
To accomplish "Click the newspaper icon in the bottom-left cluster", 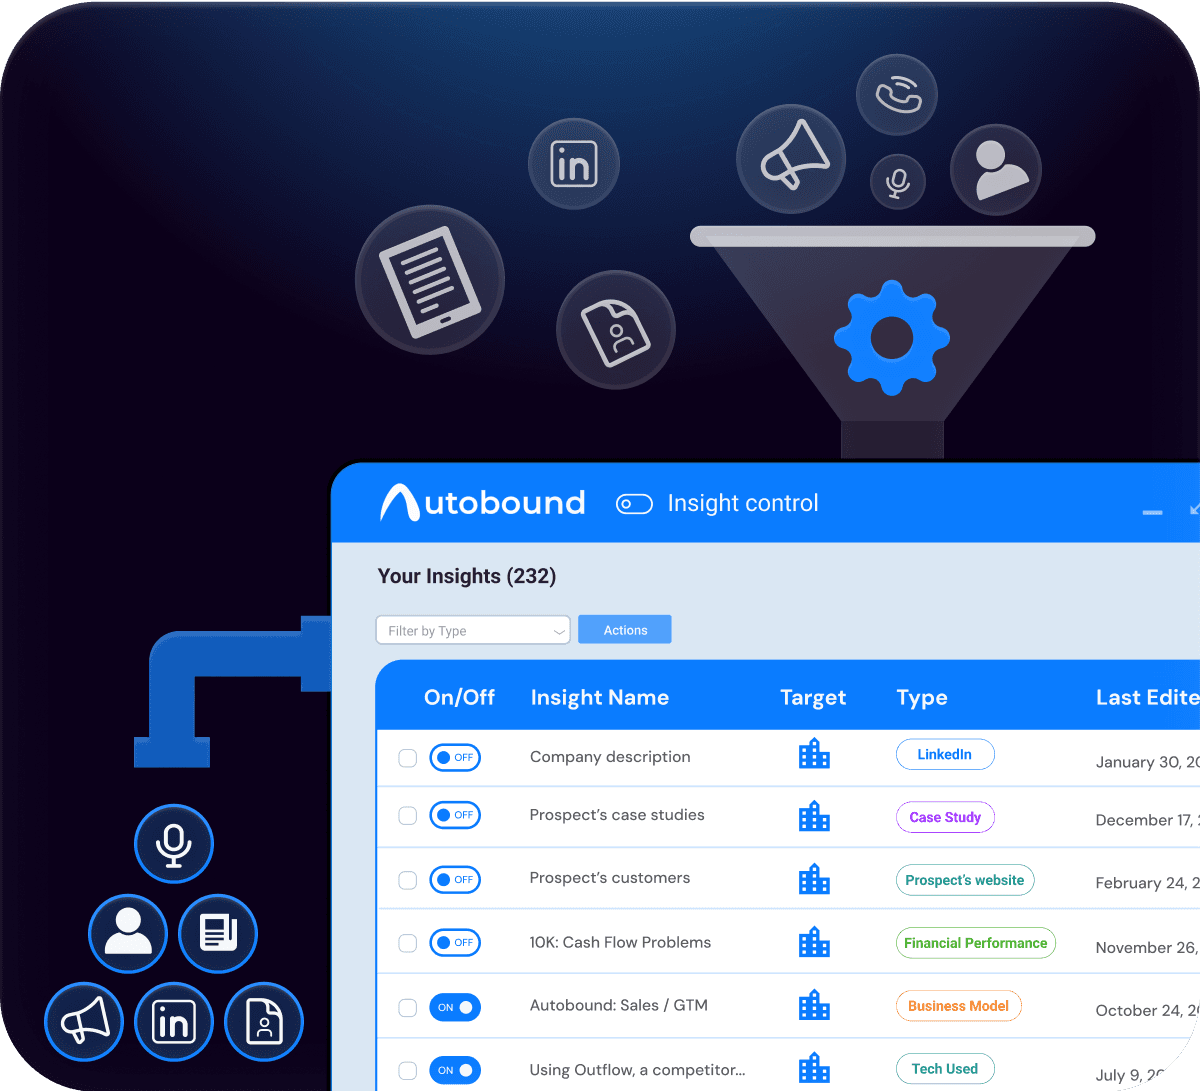I will click(x=218, y=933).
